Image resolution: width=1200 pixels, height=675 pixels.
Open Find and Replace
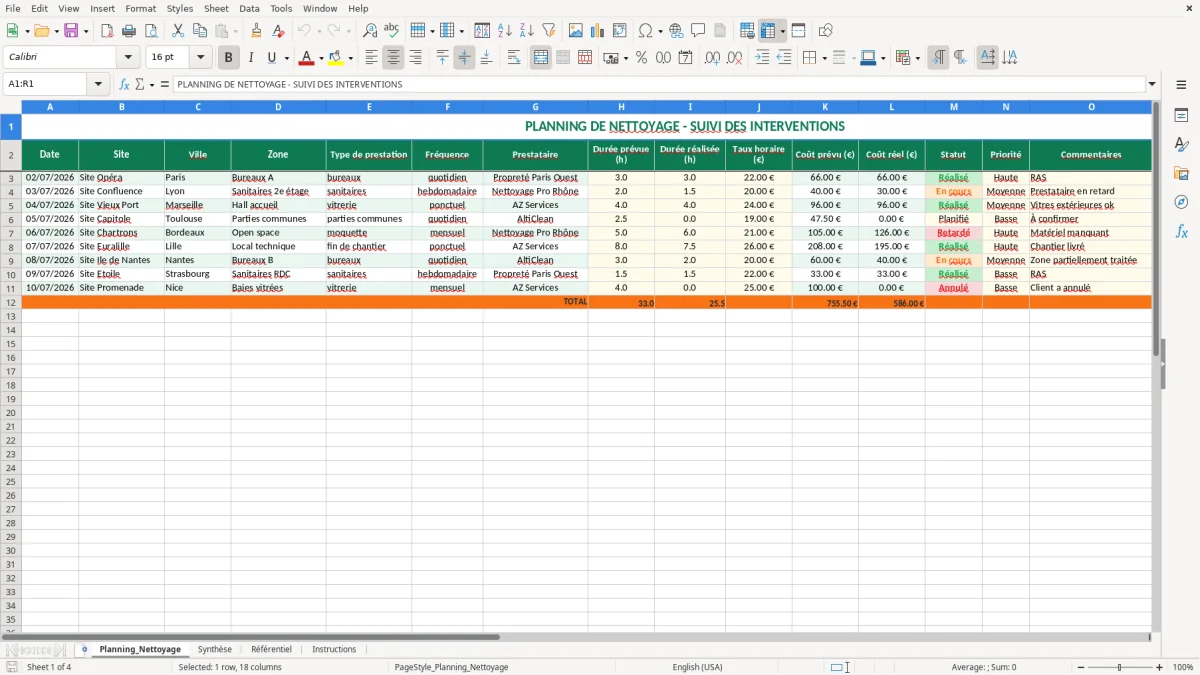[x=370, y=31]
